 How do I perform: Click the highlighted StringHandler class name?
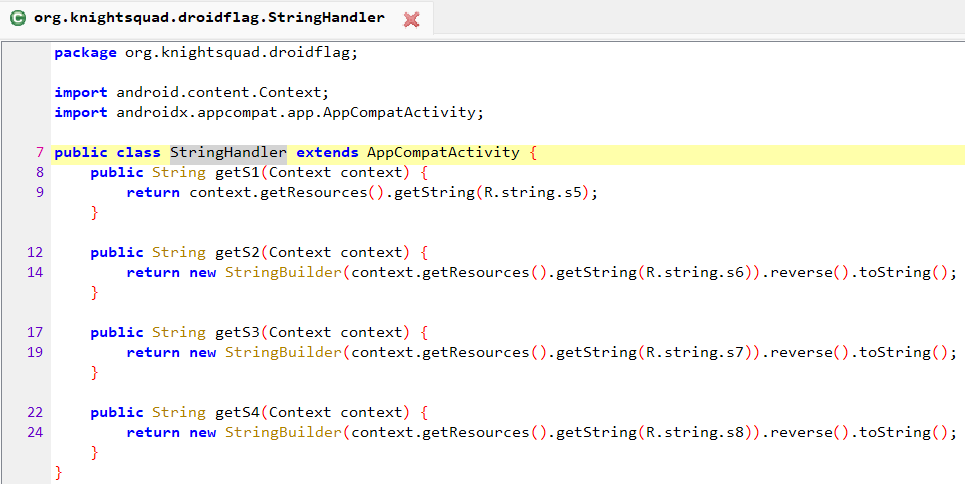tap(228, 152)
